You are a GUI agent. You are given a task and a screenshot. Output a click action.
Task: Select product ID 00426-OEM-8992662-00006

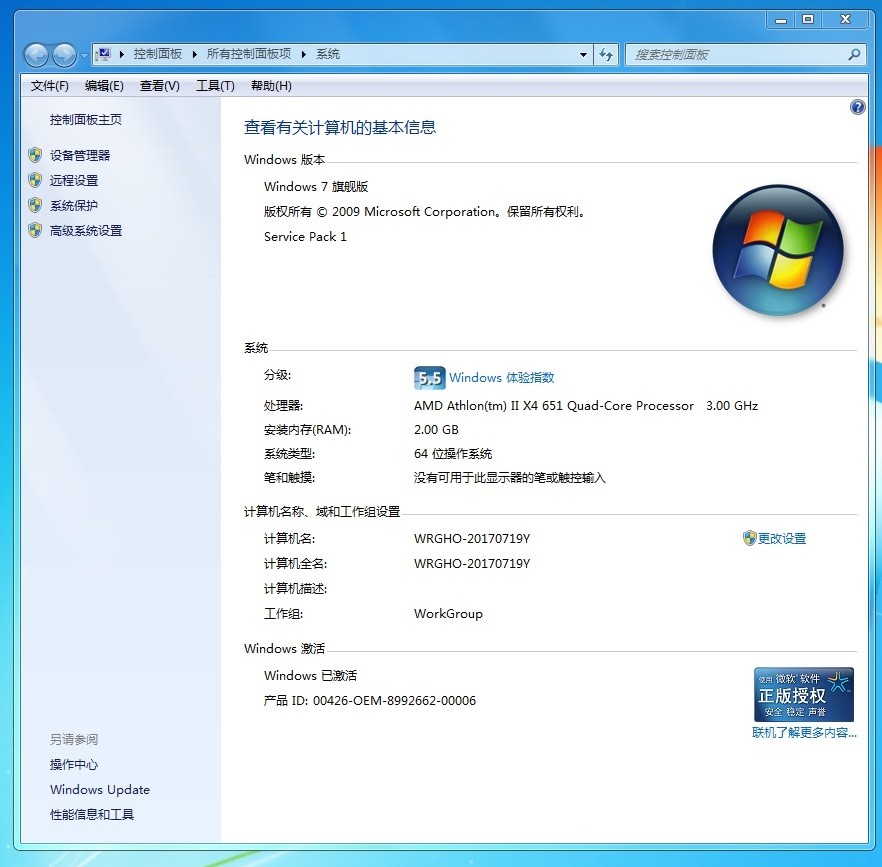(394, 700)
